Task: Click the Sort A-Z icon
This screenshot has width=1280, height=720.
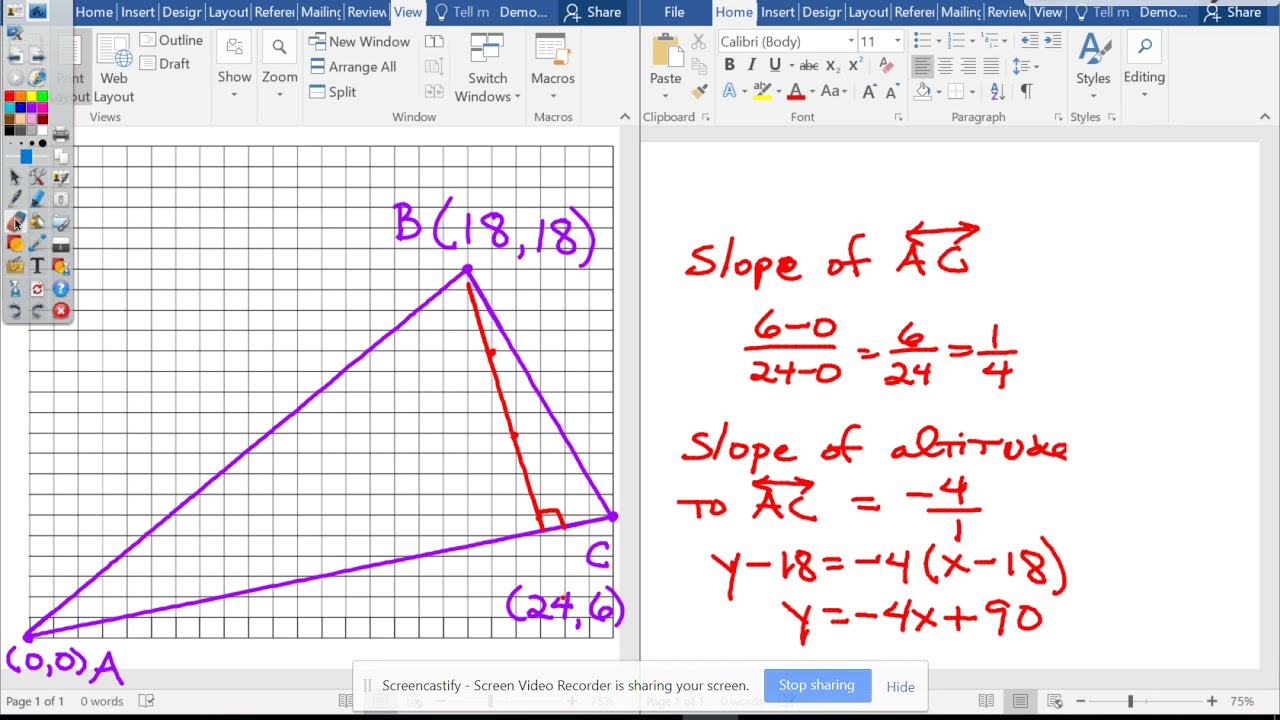Action: 997,91
